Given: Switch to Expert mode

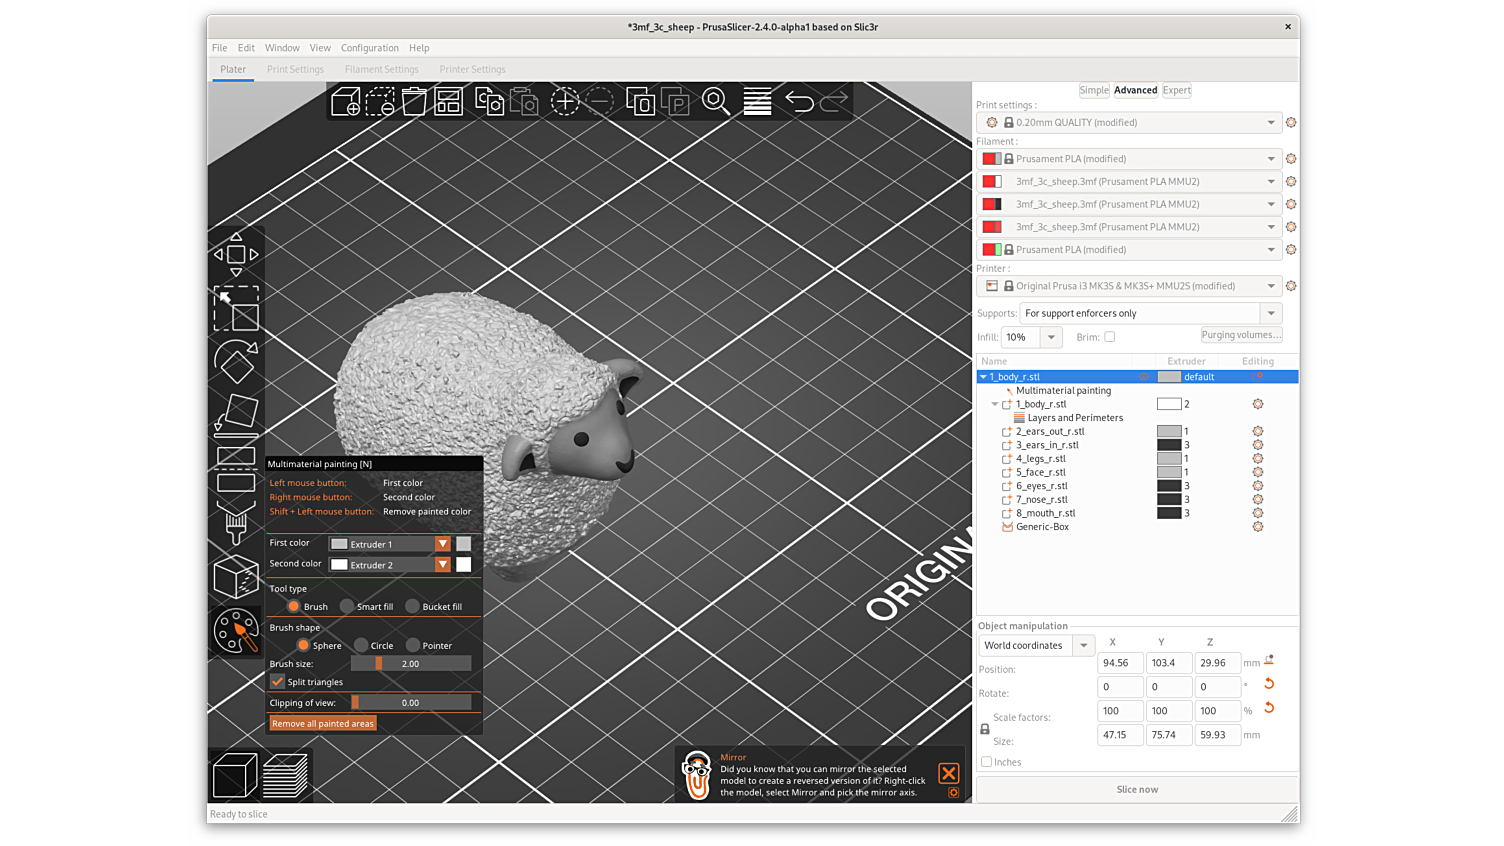Looking at the screenshot, I should 1176,90.
